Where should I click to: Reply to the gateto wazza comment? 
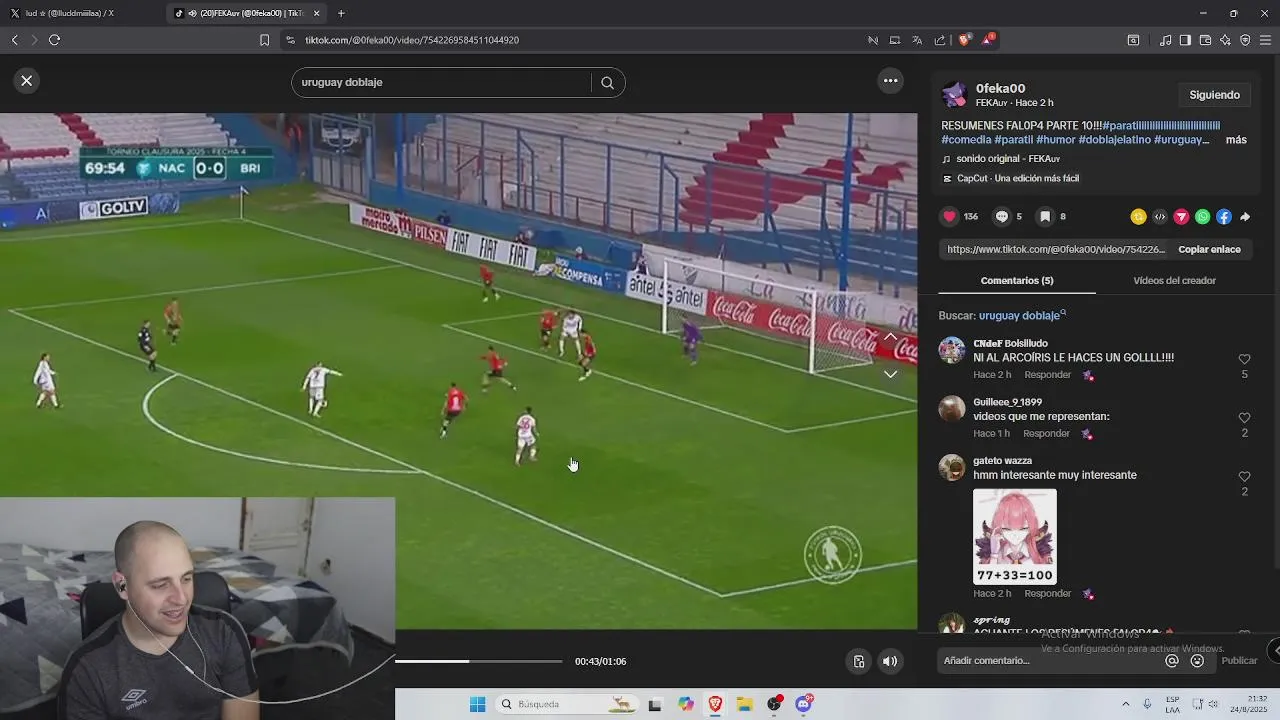[x=1047, y=594]
